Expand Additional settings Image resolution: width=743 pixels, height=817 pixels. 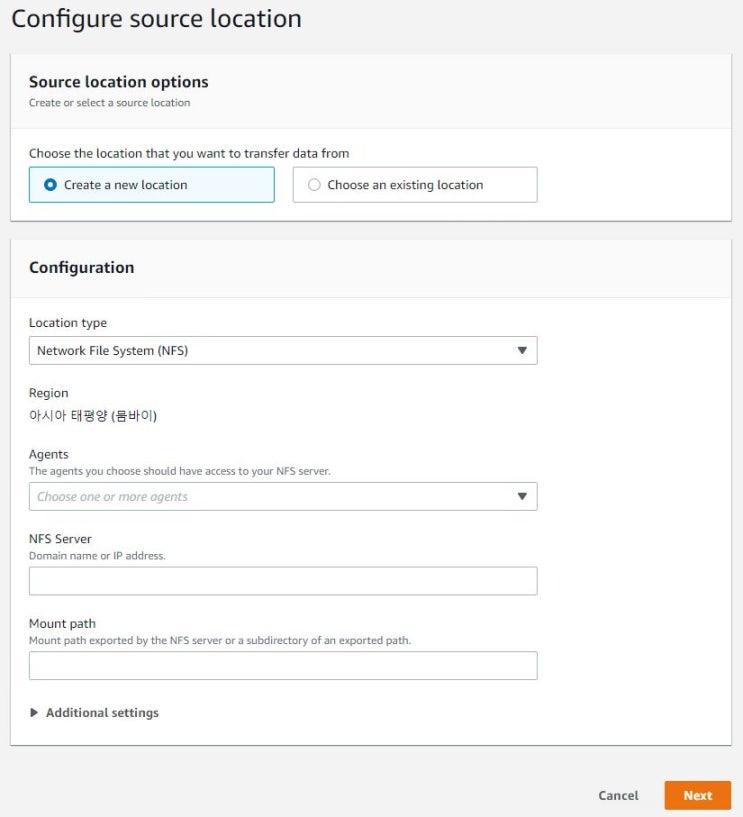pyautogui.click(x=96, y=712)
